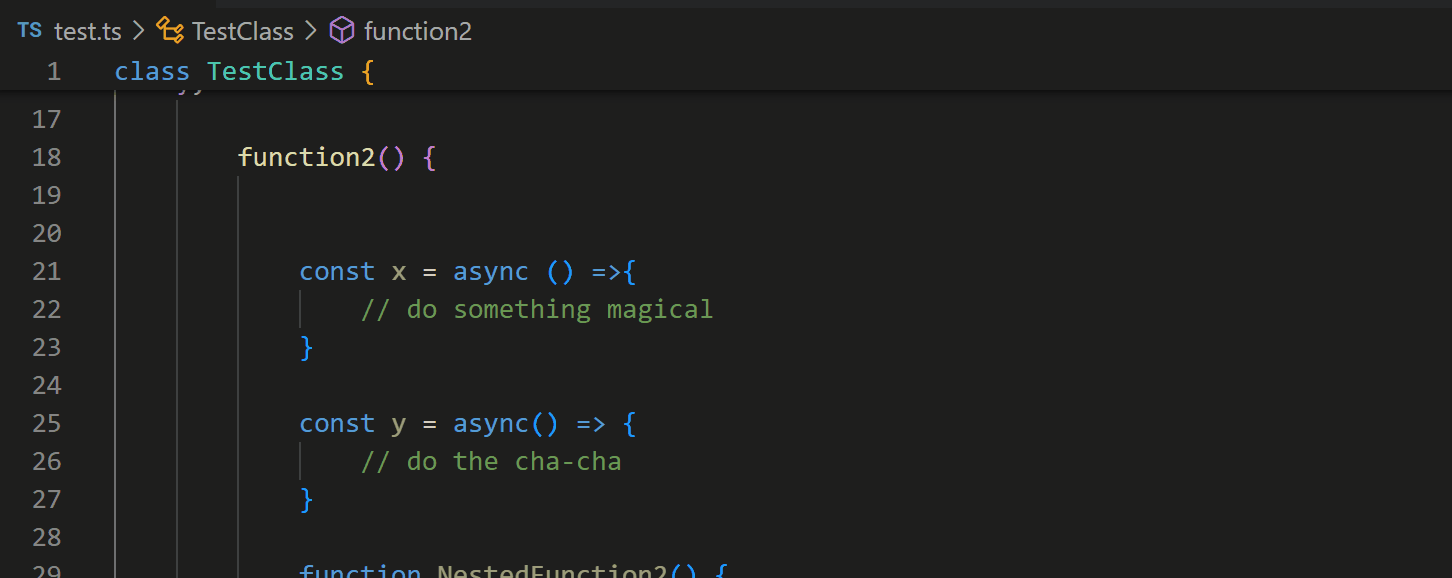Screen dimensions: 1452x578
Task: Click the function2 breadcrumb label
Action: [x=418, y=31]
